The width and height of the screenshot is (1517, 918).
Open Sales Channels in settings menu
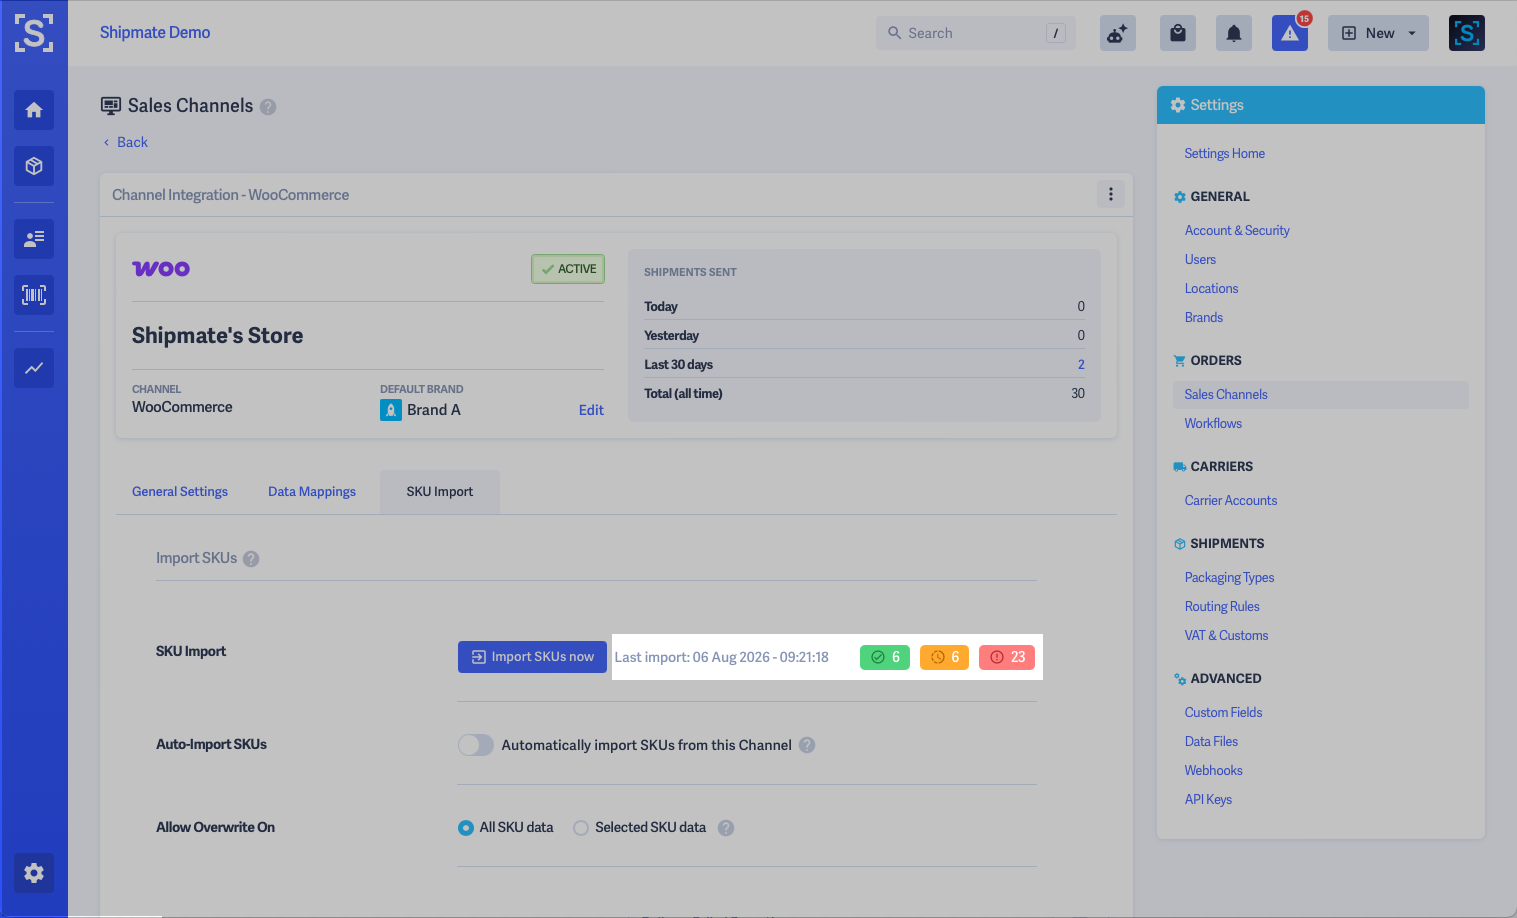(1320, 395)
